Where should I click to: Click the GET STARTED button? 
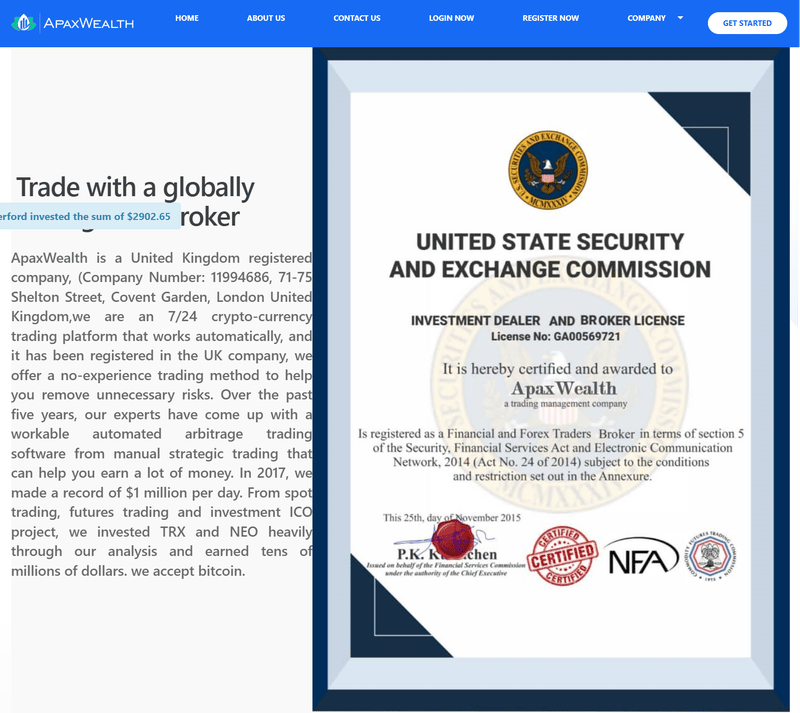coord(747,23)
